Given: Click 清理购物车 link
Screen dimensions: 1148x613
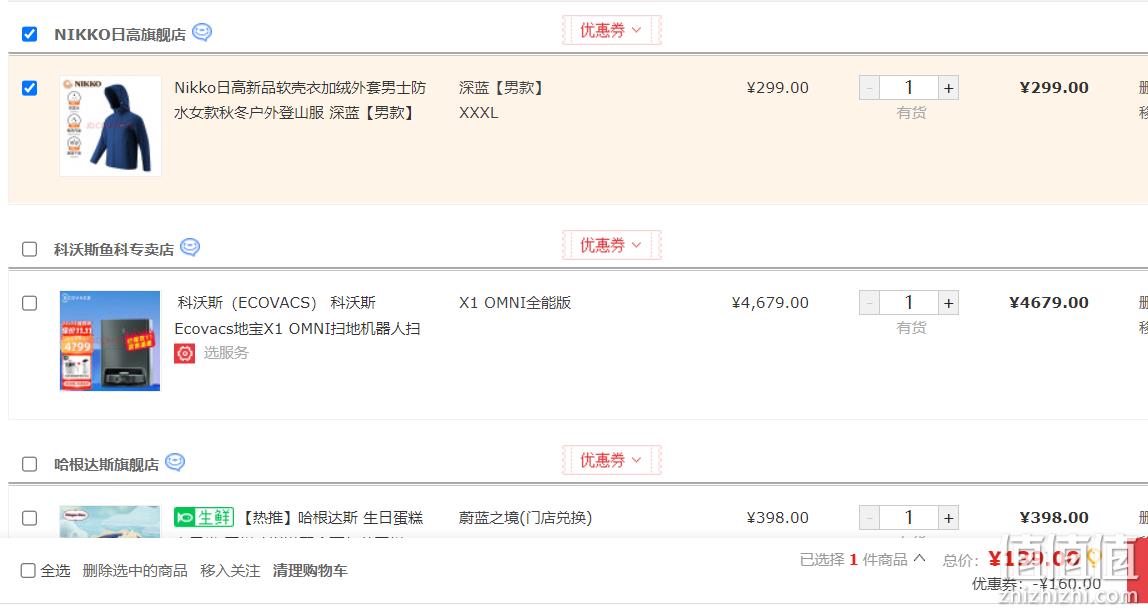Looking at the screenshot, I should (x=310, y=571).
